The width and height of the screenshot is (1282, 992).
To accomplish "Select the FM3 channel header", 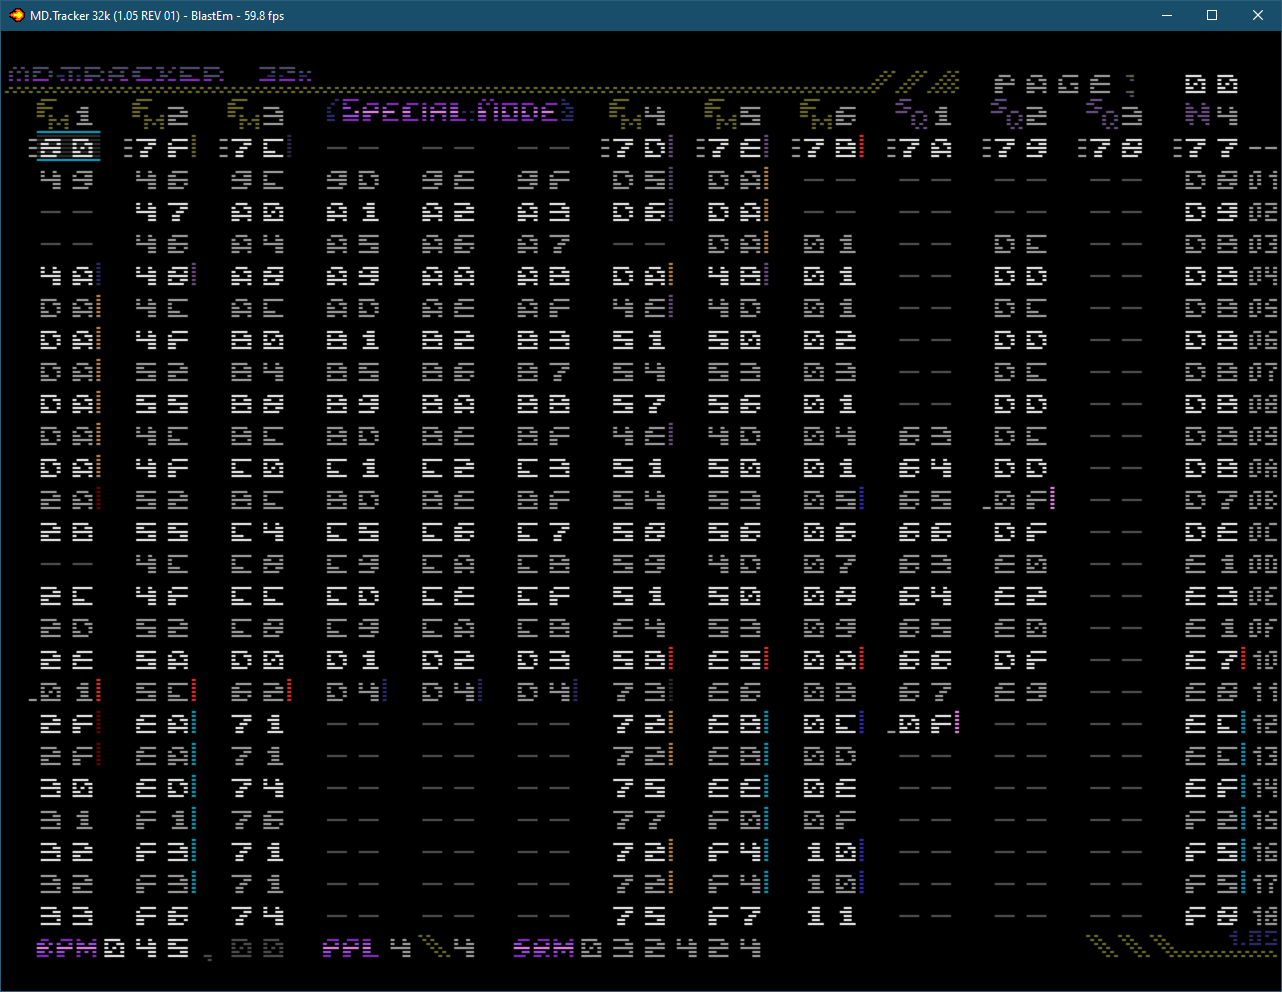I will [256, 115].
